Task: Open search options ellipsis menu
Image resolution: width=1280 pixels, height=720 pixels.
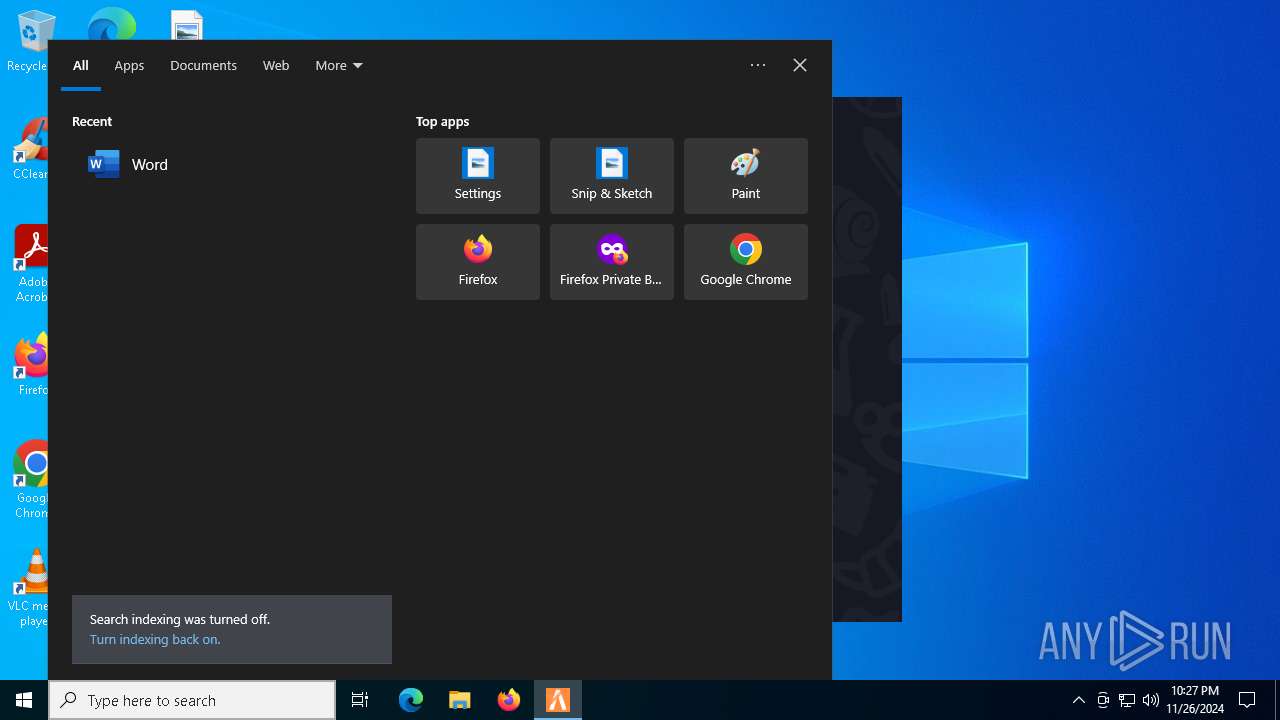Action: (x=758, y=65)
